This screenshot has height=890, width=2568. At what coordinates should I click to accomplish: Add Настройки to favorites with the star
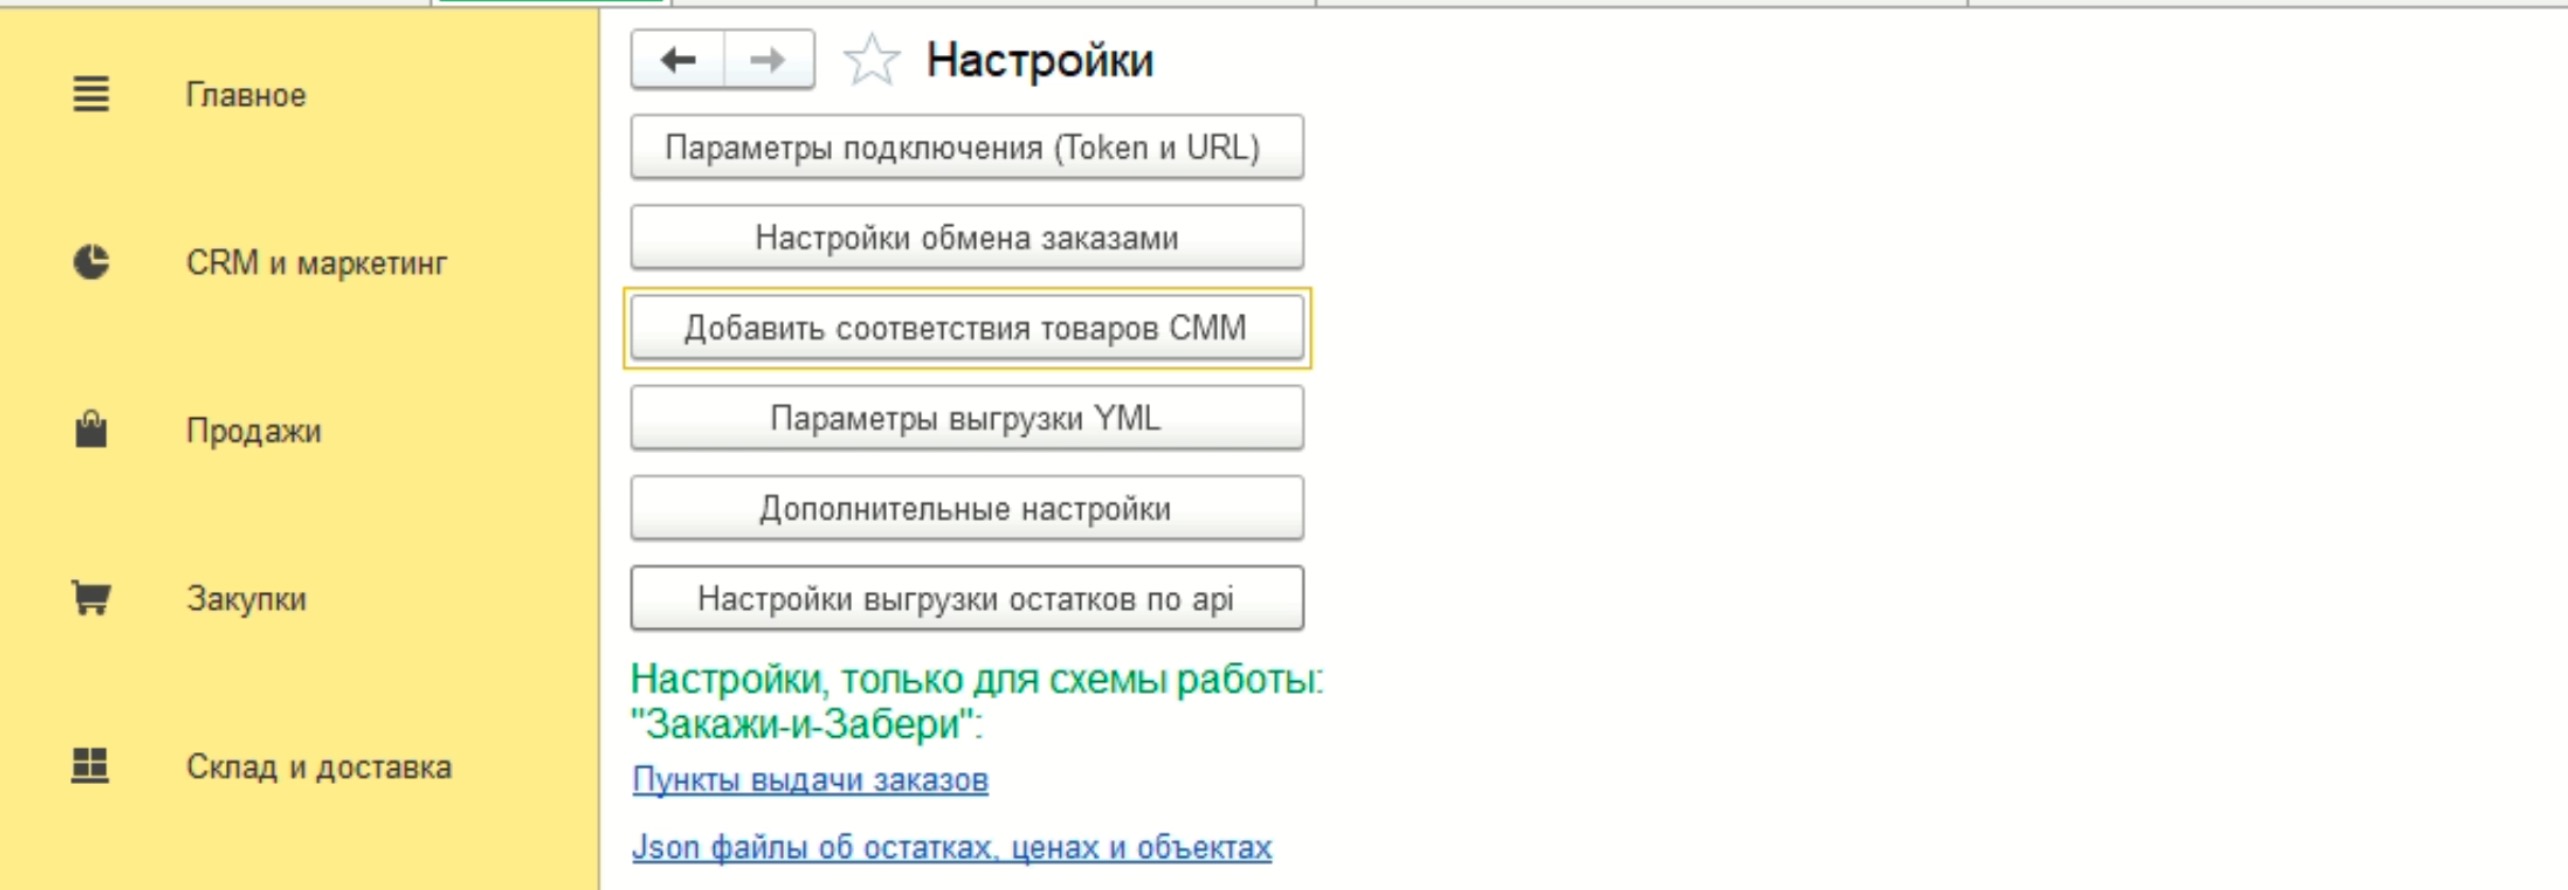pos(872,60)
